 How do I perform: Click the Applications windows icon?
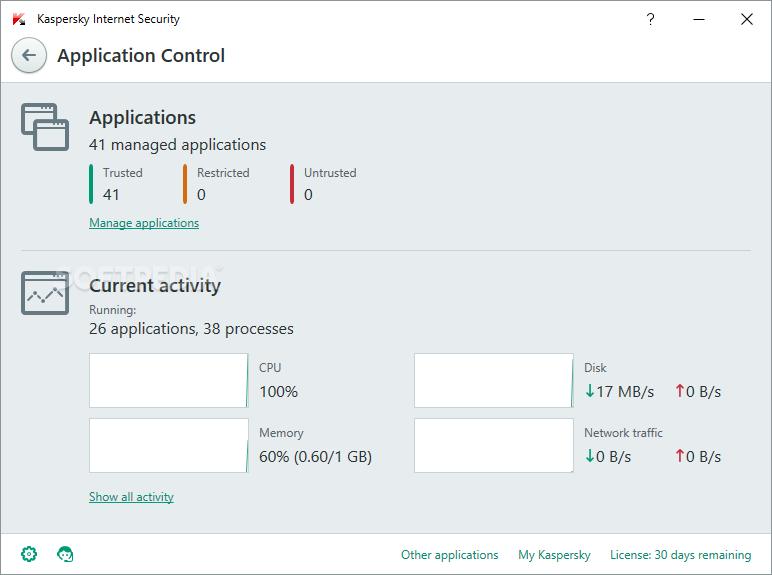click(x=45, y=127)
